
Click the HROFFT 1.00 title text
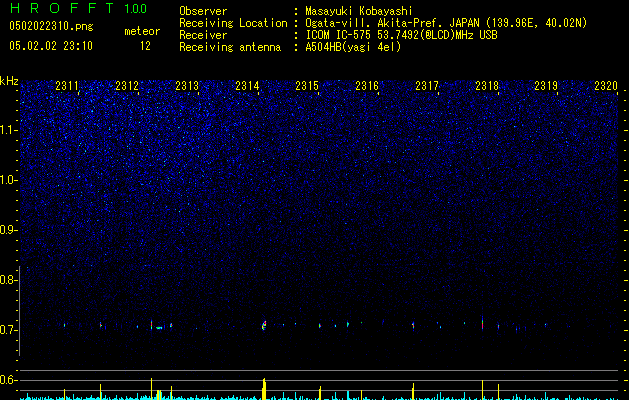click(78, 8)
